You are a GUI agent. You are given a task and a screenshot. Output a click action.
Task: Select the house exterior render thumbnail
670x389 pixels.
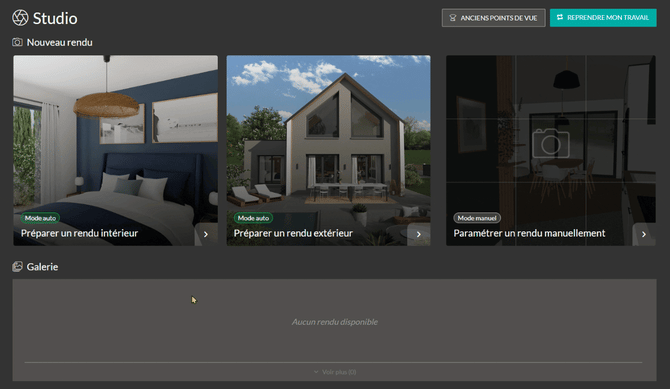pos(328,150)
